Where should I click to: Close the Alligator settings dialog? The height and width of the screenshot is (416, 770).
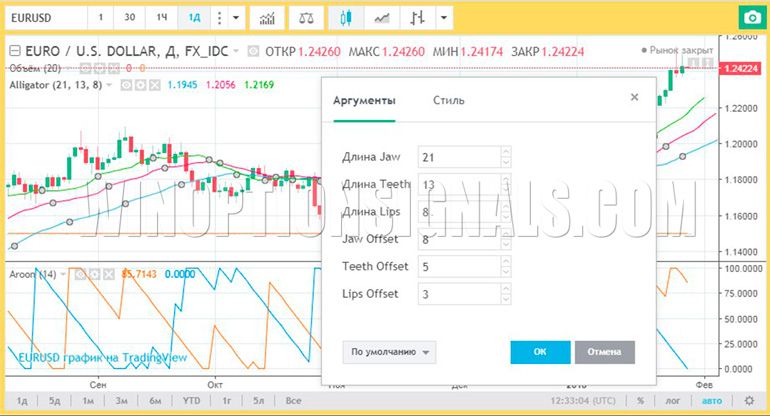[634, 97]
